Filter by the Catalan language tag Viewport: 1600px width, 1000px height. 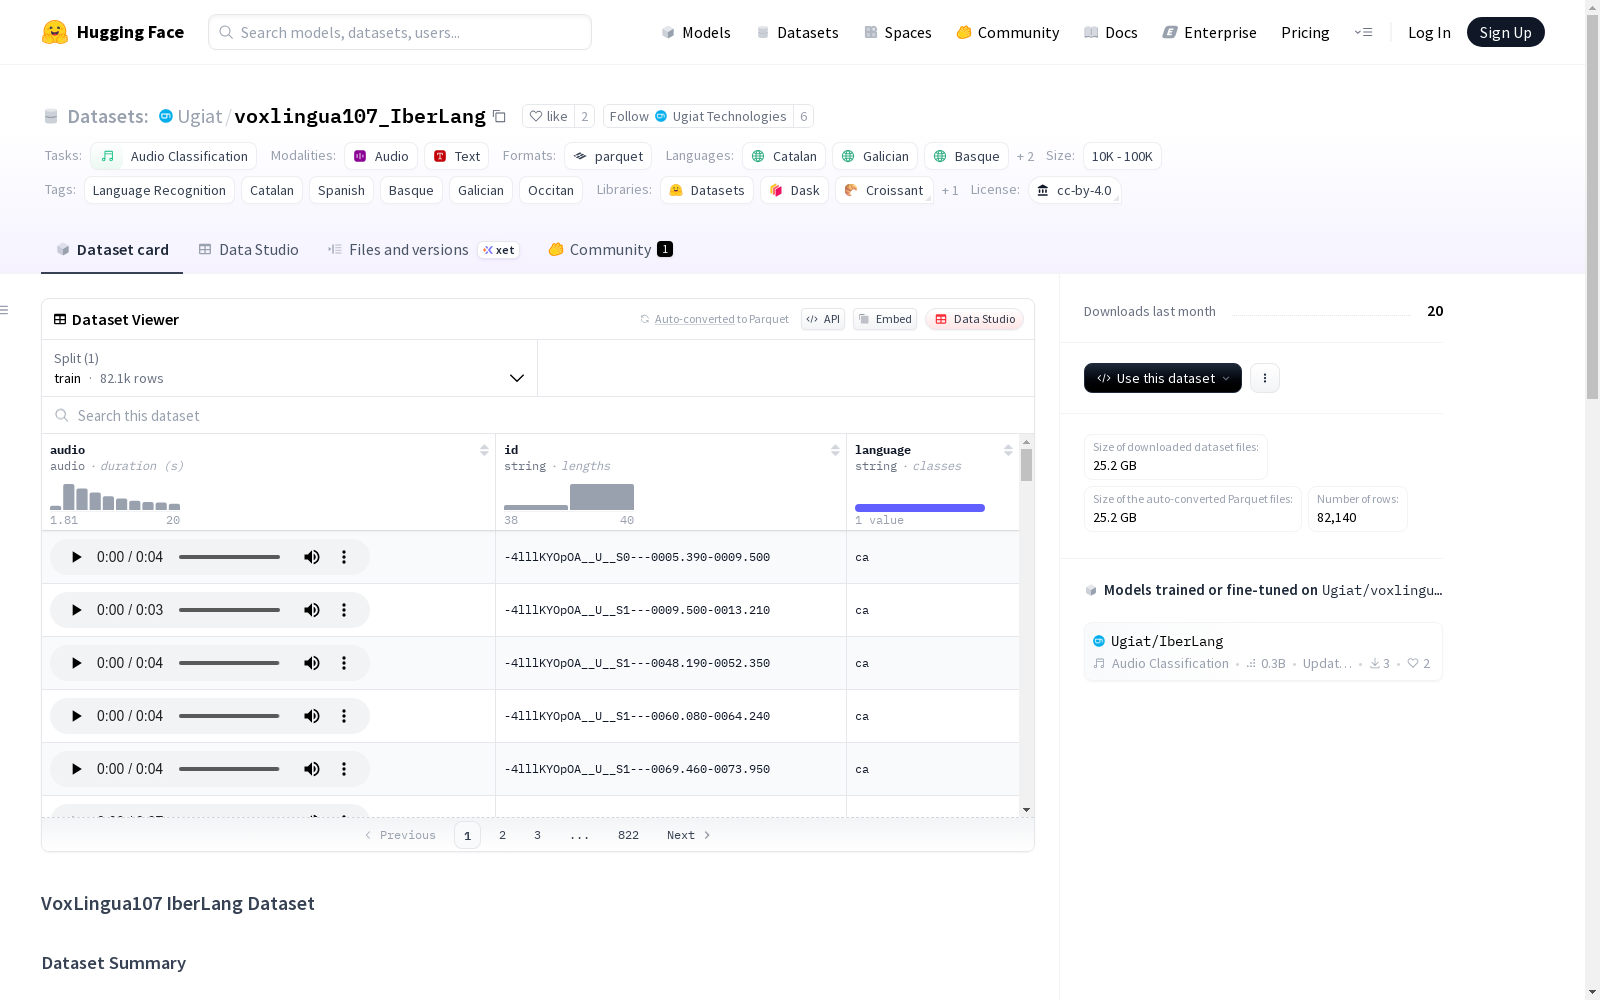coord(784,156)
